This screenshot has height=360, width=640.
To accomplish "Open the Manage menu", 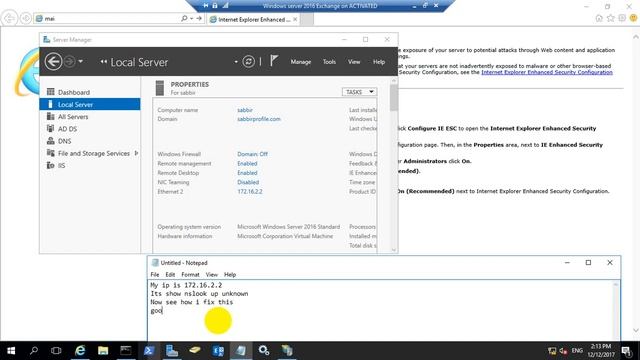I will click(301, 62).
